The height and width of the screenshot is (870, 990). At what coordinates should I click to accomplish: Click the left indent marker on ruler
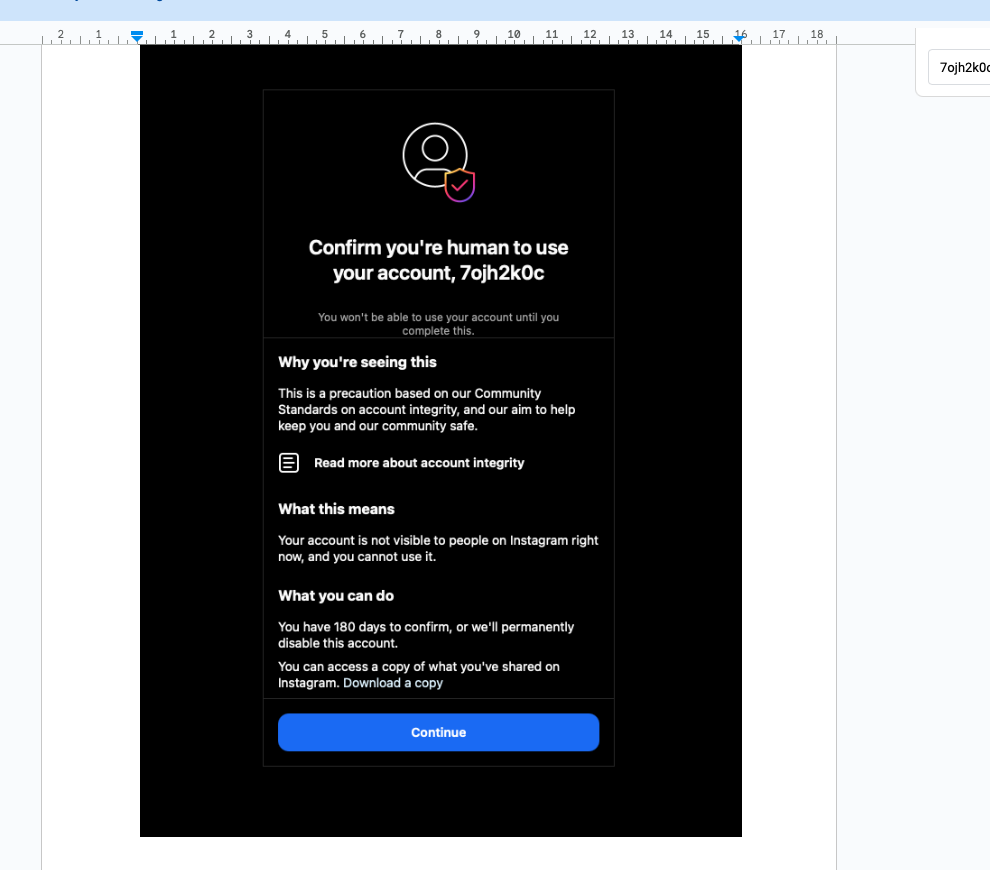pos(137,37)
